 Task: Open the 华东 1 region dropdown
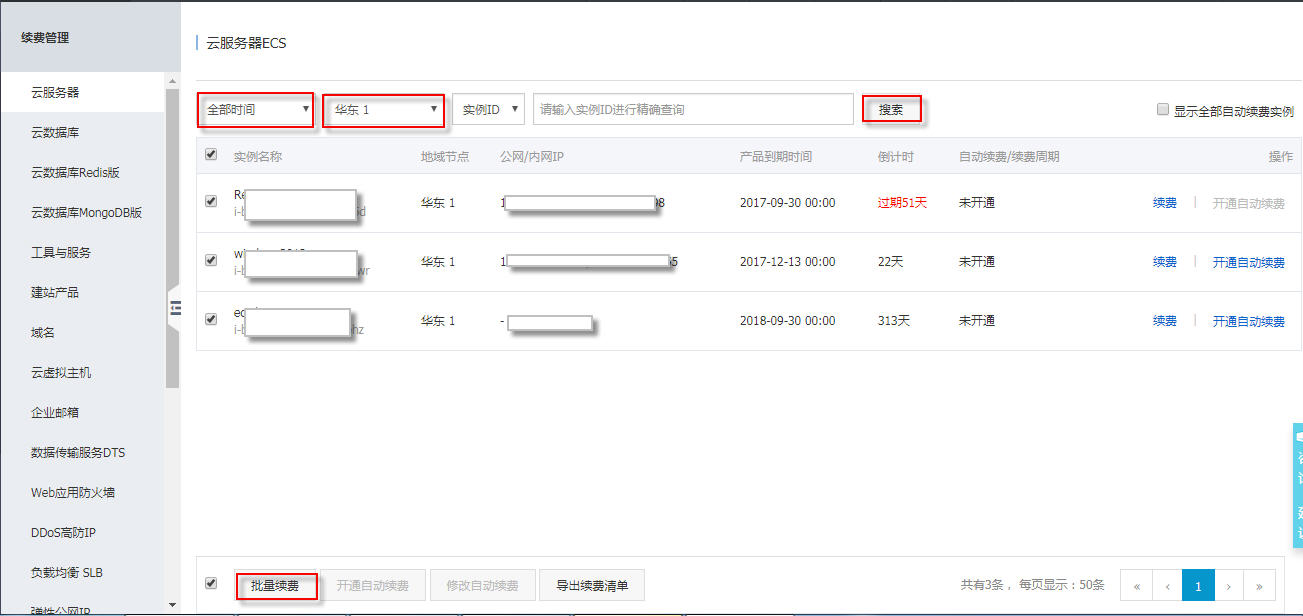point(385,109)
